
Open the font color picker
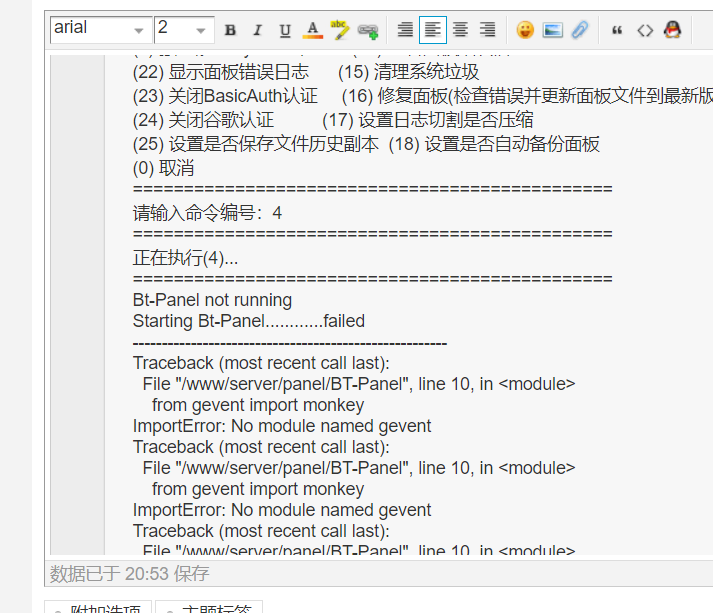[x=313, y=30]
